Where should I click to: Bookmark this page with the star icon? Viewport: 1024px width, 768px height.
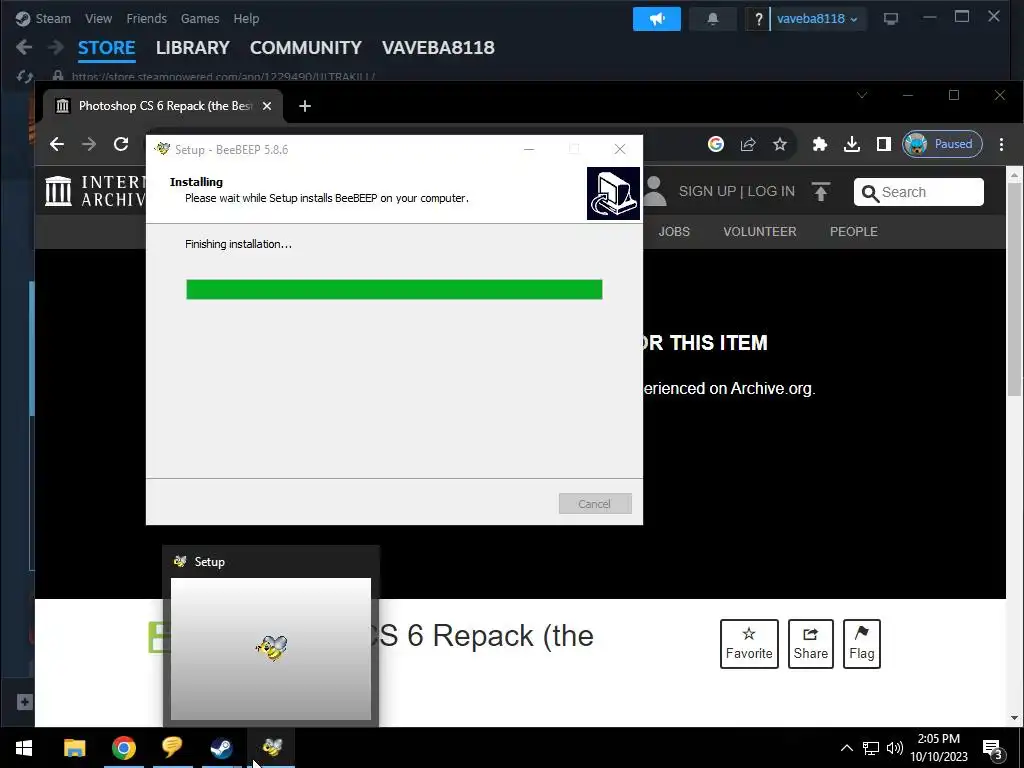[x=780, y=144]
